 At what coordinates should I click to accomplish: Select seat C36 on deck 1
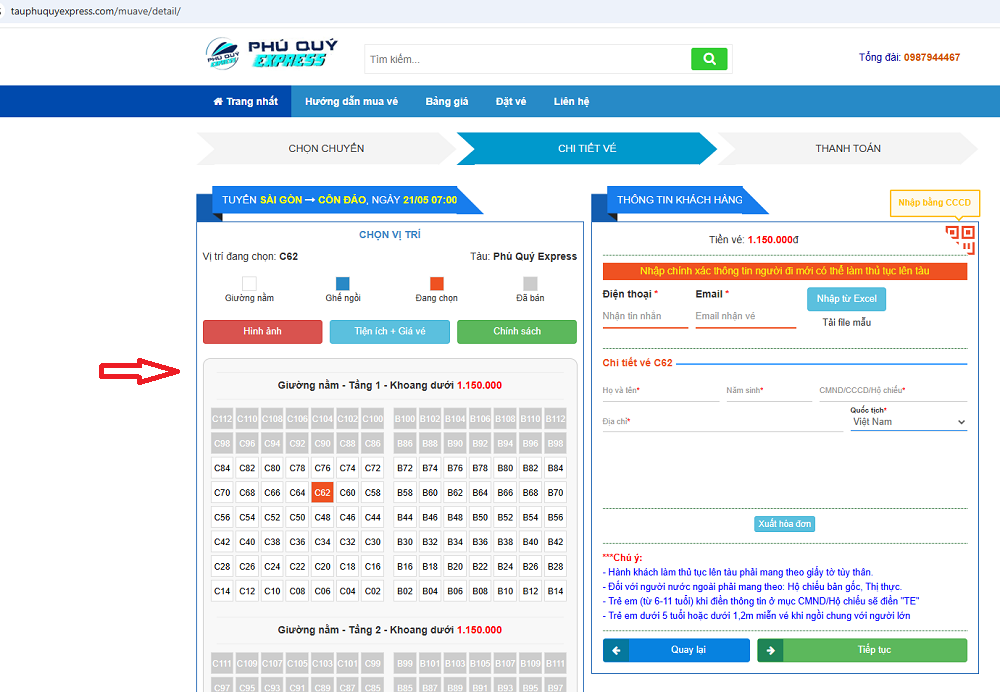297,541
